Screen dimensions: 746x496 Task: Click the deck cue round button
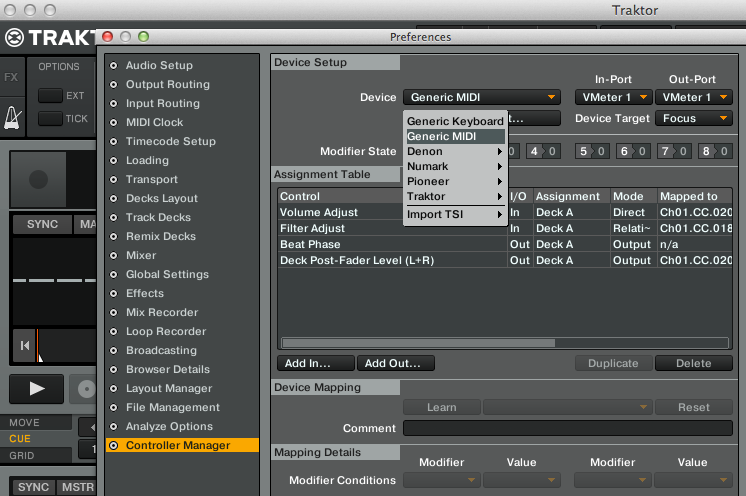(x=85, y=389)
